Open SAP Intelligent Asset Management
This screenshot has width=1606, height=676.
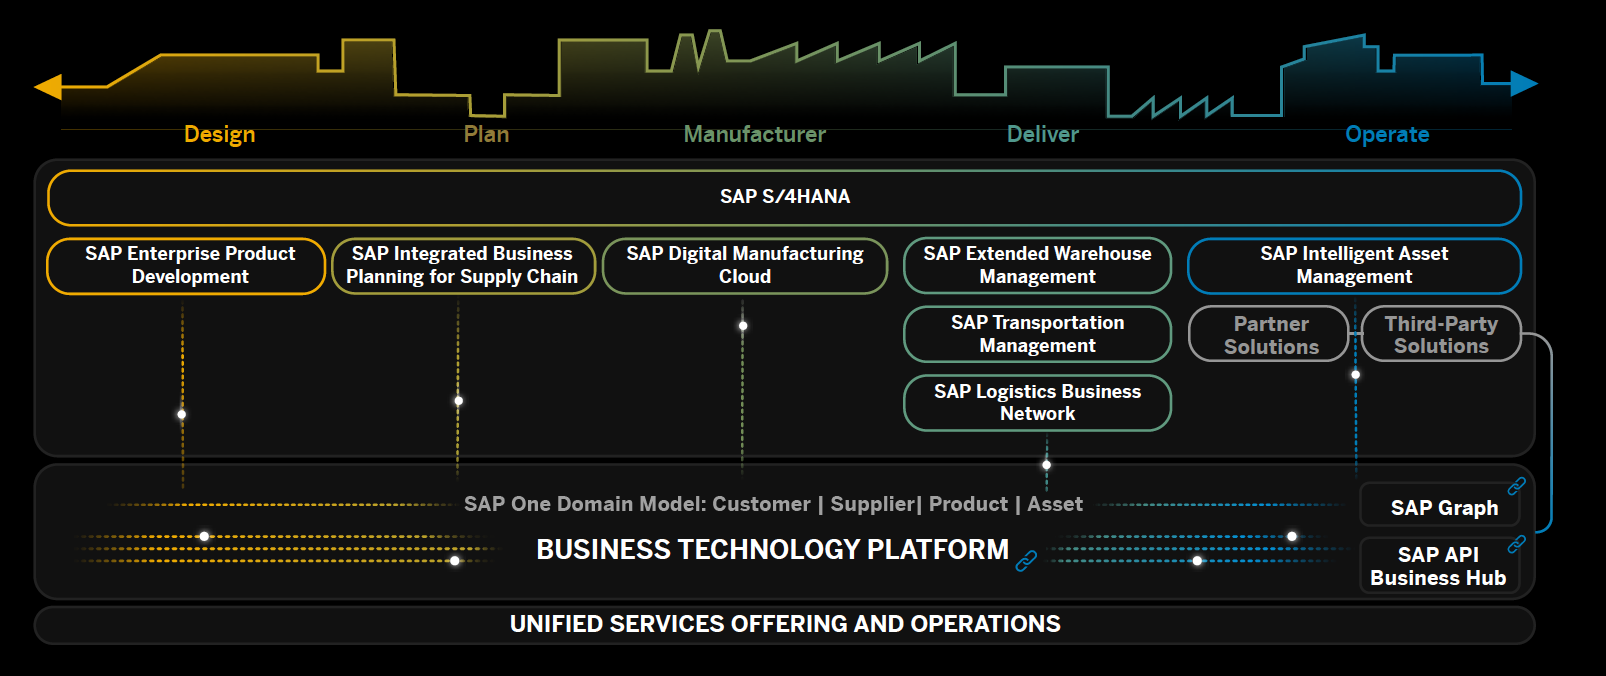click(x=1353, y=265)
